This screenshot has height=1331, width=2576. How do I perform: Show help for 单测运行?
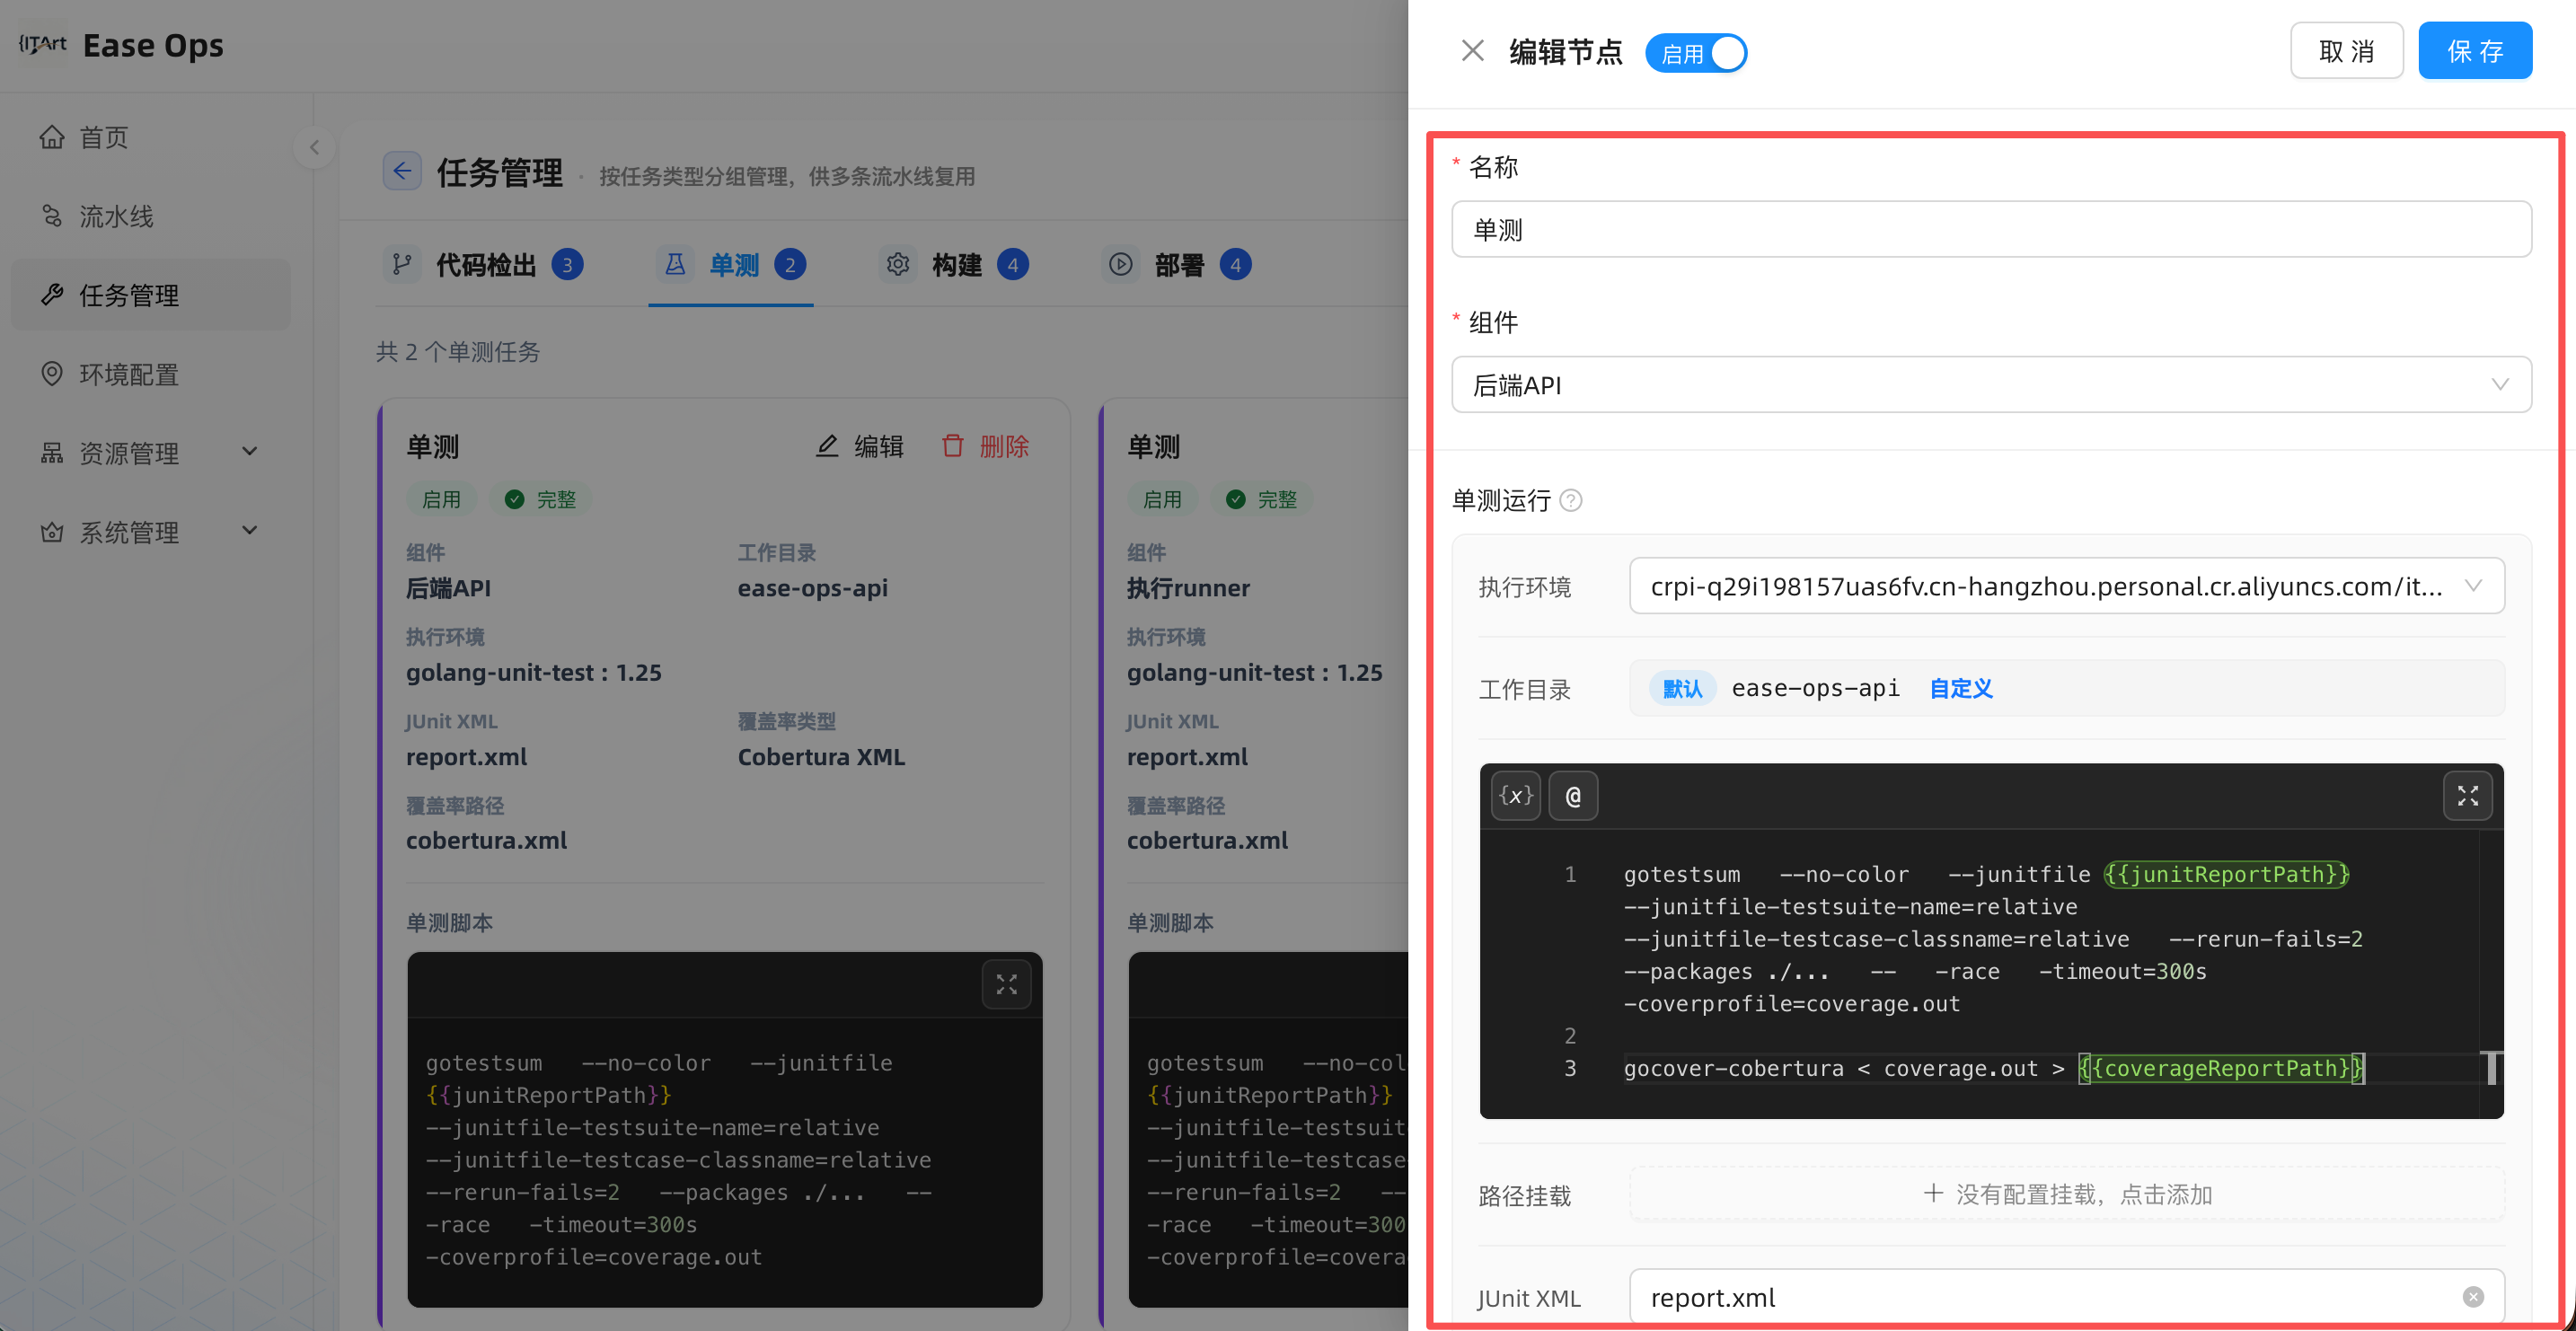(1571, 500)
